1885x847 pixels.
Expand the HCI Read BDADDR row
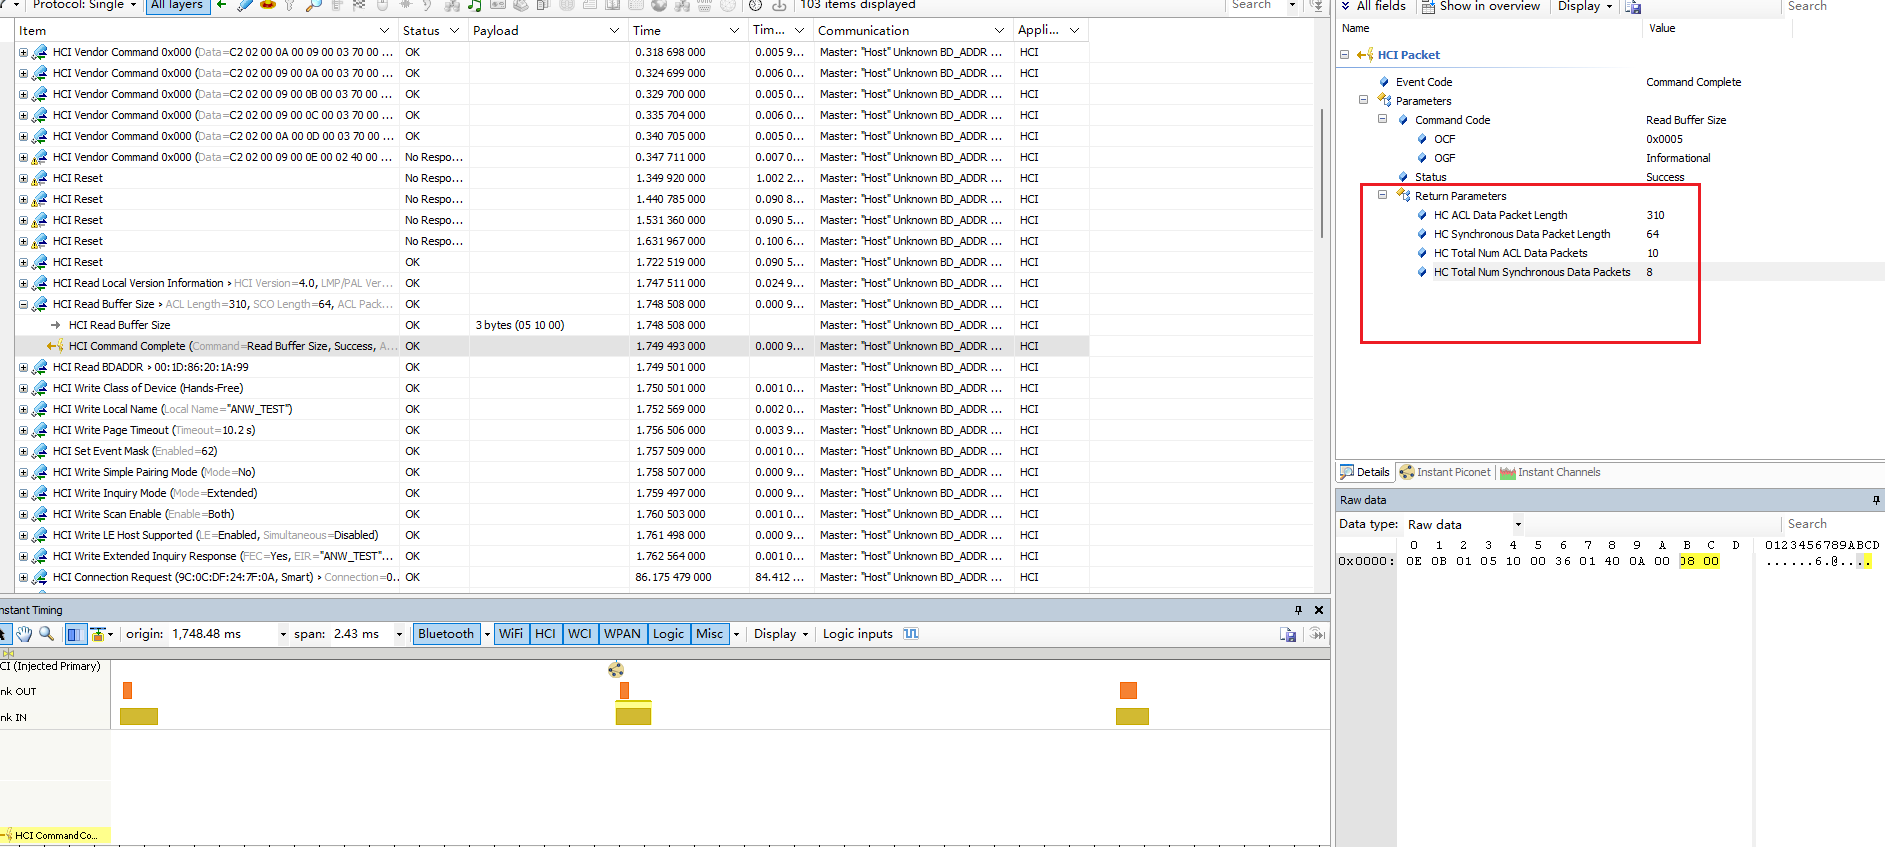pyautogui.click(x=23, y=367)
